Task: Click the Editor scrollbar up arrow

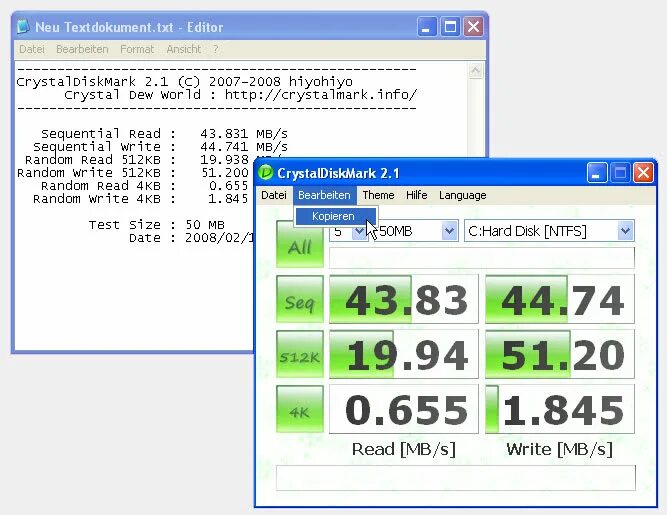Action: [476, 71]
